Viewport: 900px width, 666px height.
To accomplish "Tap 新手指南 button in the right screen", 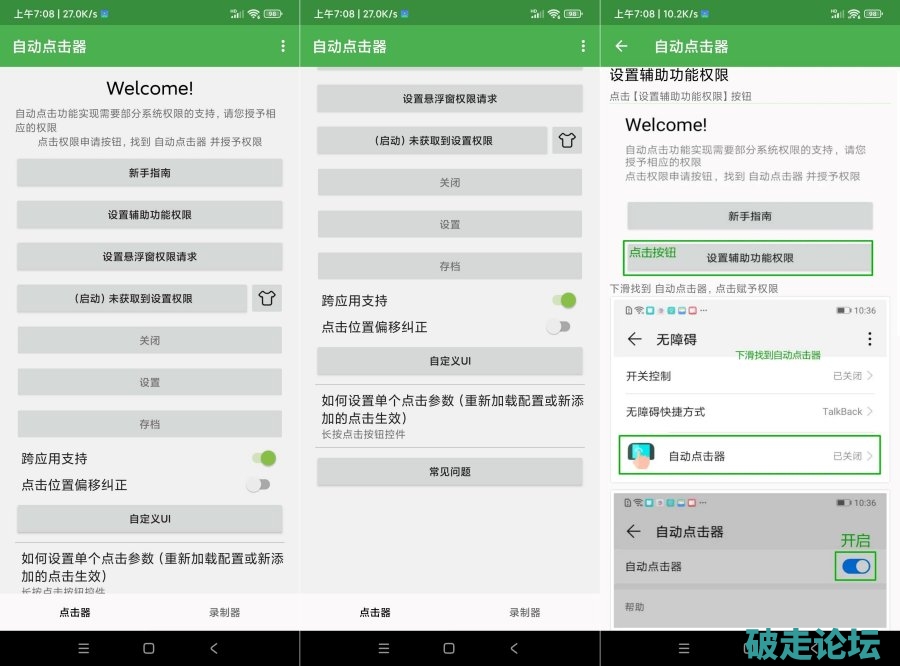I will point(749,216).
